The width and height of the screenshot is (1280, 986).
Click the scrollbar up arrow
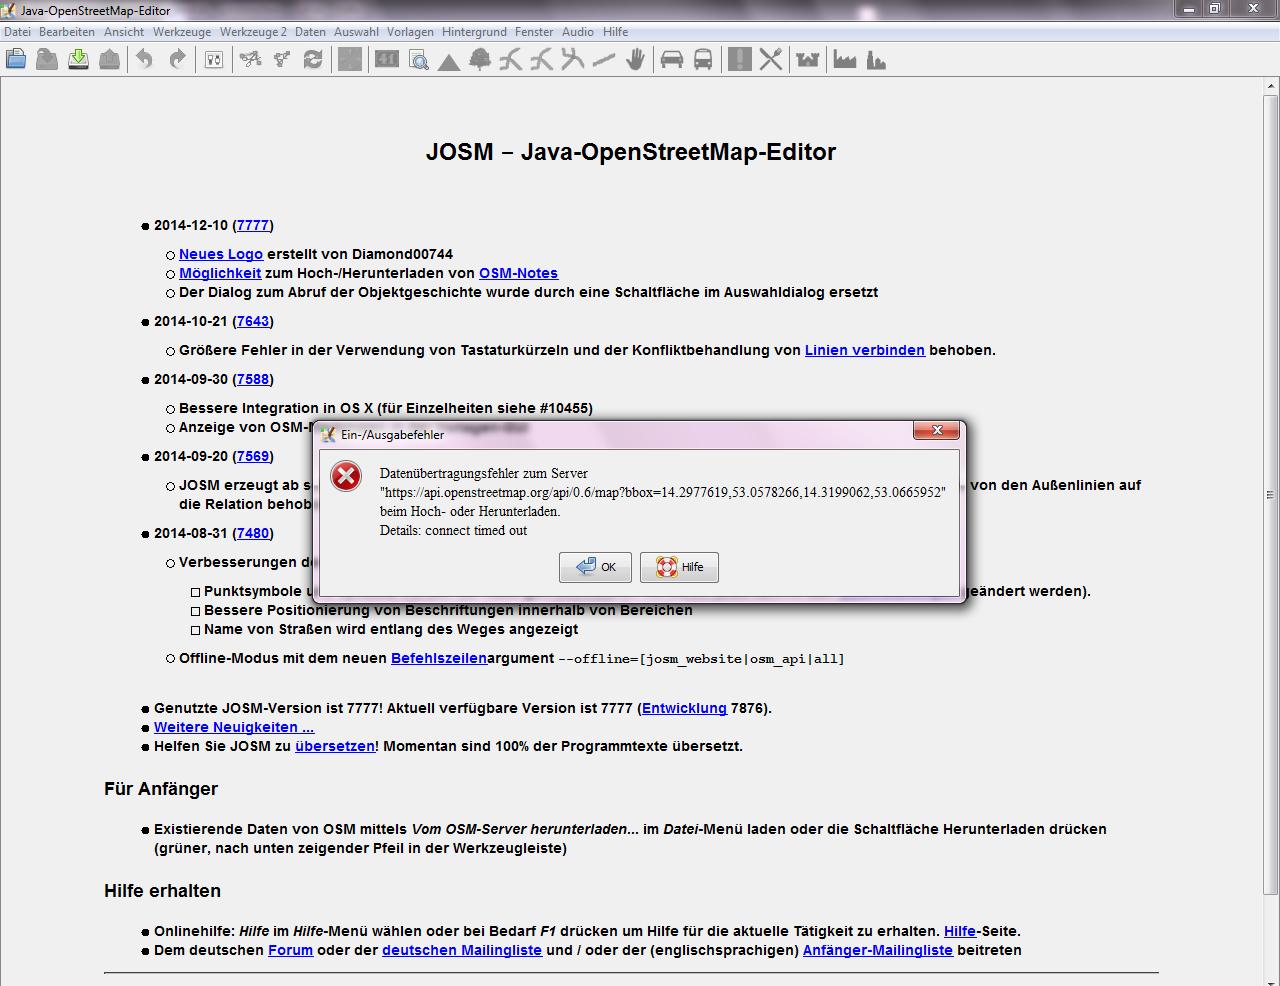(1271, 87)
